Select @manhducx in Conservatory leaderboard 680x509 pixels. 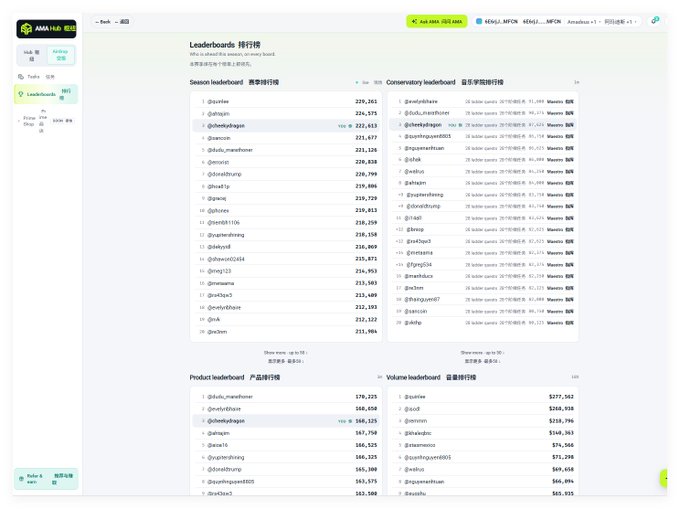pos(418,276)
